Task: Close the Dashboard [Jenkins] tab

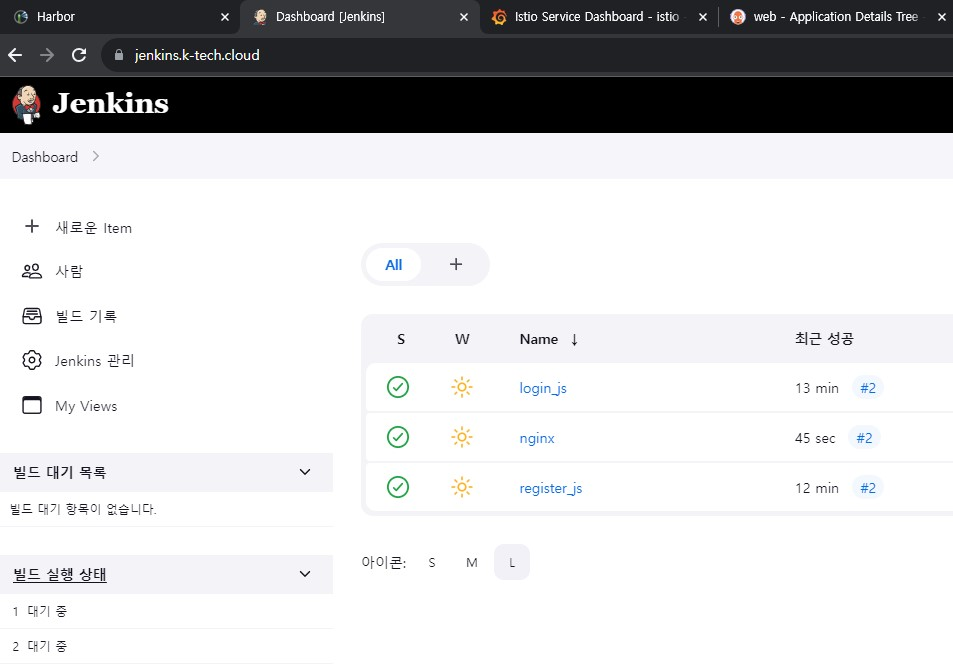Action: tap(464, 17)
